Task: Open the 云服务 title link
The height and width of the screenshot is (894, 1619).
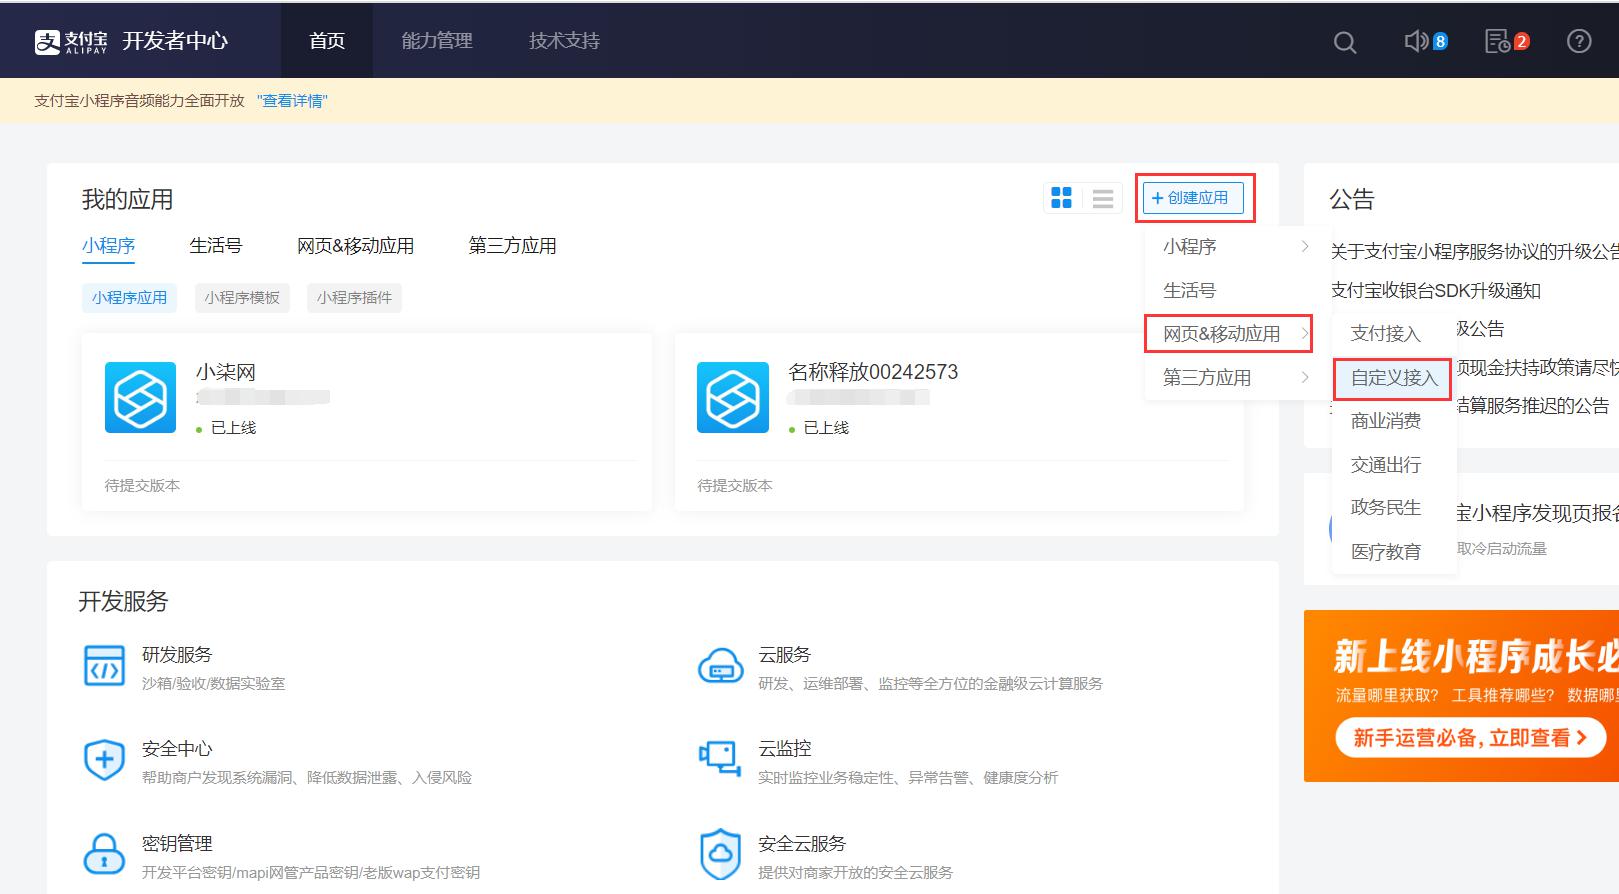Action: (785, 655)
